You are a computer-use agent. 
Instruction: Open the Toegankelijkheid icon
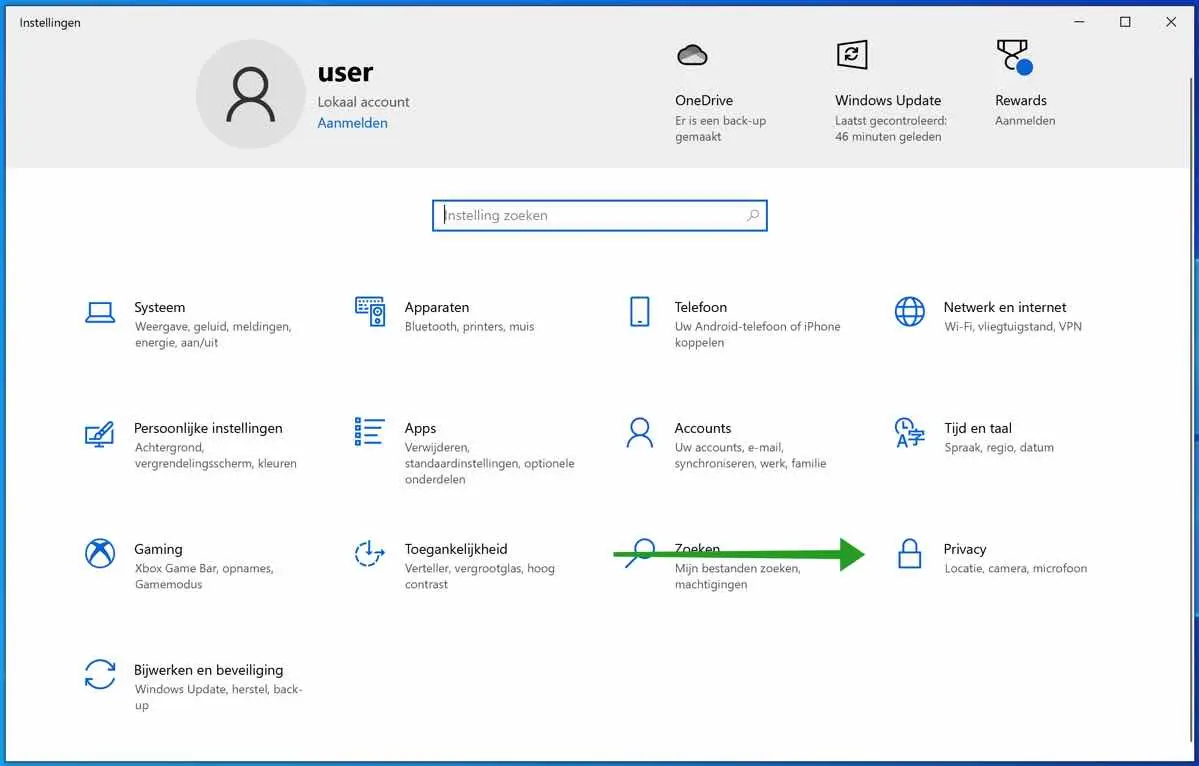(x=369, y=553)
